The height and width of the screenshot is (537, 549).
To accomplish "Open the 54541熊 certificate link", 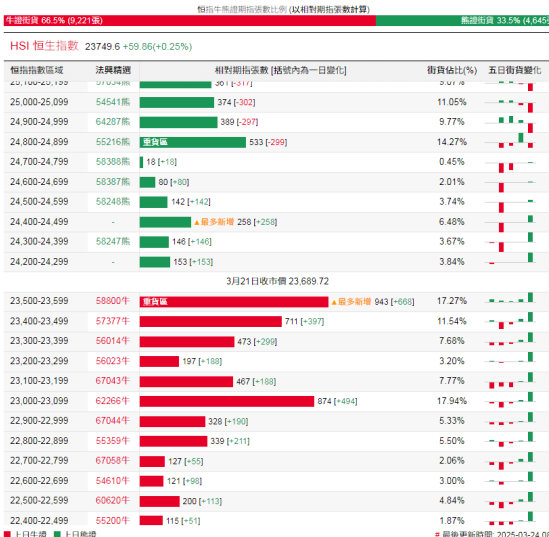I will [x=112, y=102].
